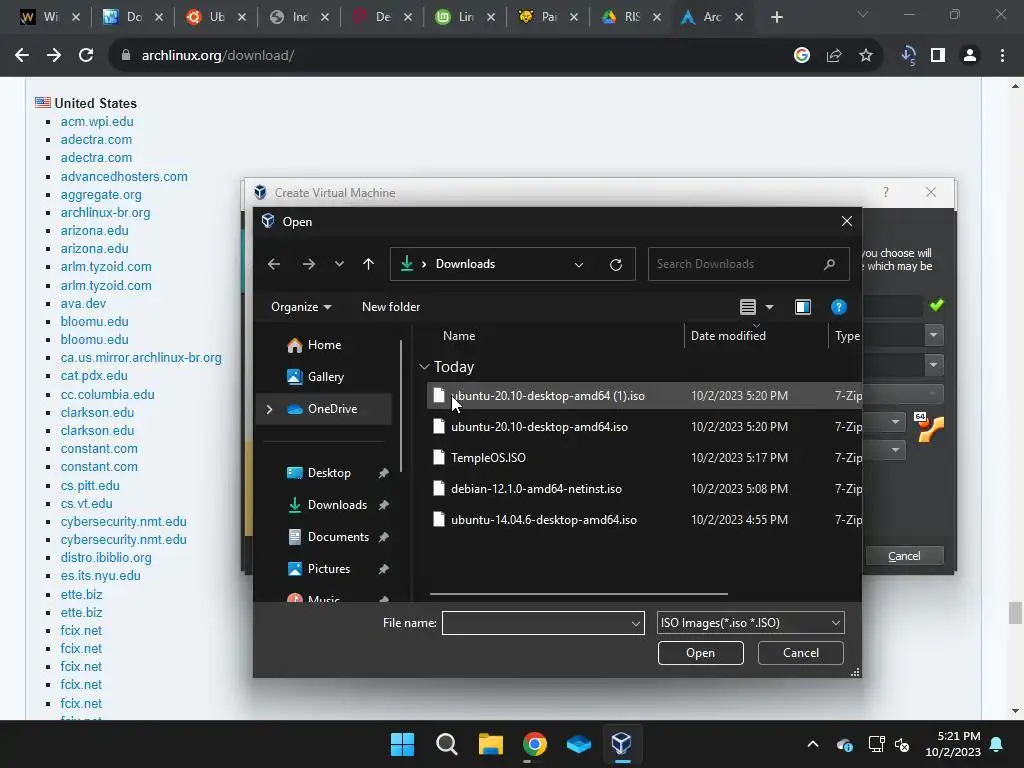This screenshot has height=768, width=1024.
Task: Open dialog help icon
Action: (839, 307)
